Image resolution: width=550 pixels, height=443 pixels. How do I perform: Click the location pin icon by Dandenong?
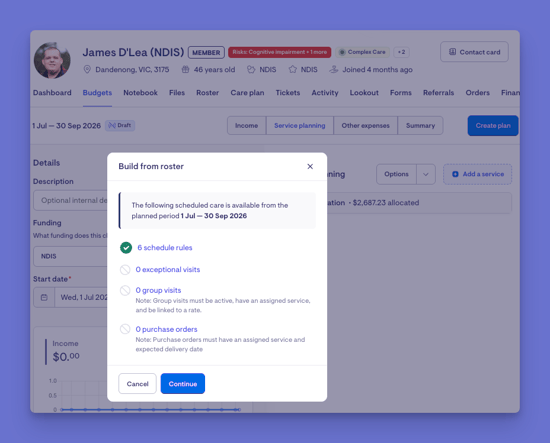(87, 69)
